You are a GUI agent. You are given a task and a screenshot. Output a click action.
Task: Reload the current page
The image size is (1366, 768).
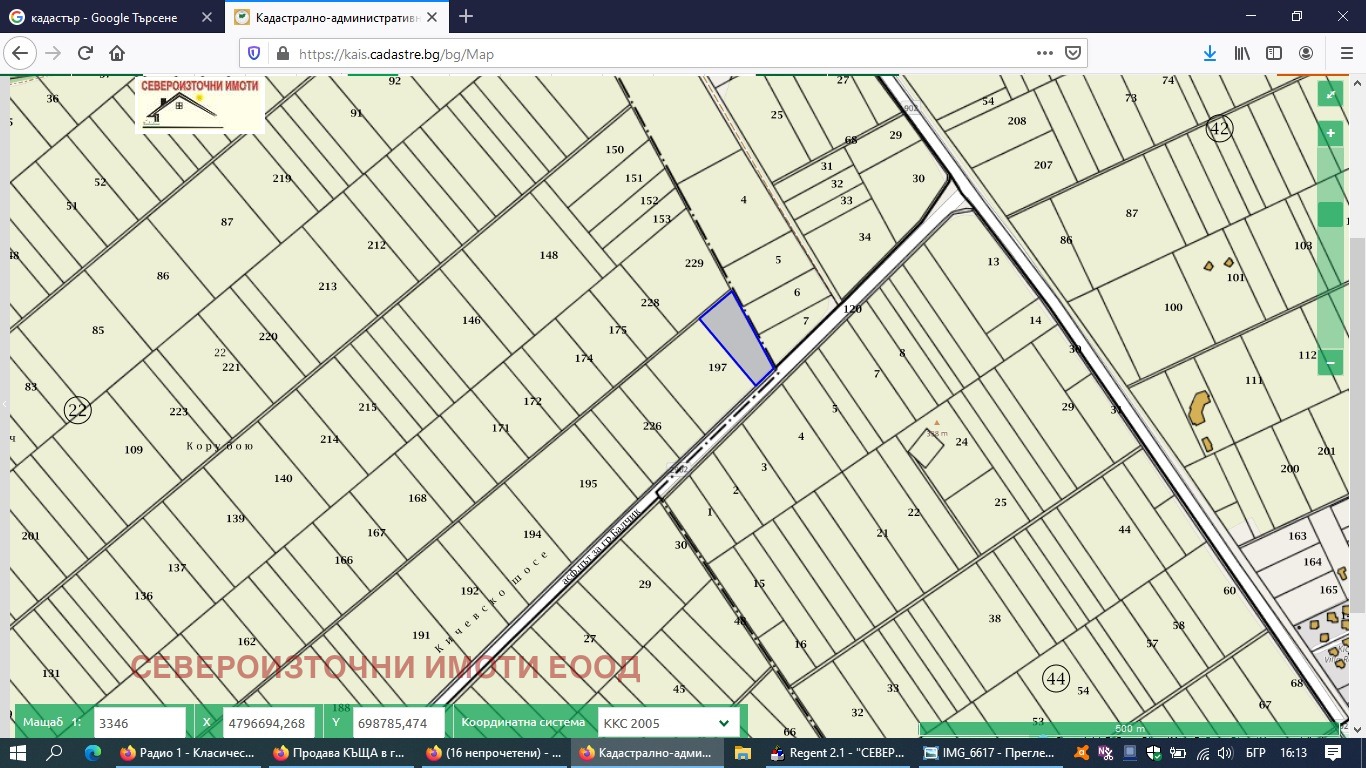pyautogui.click(x=85, y=54)
